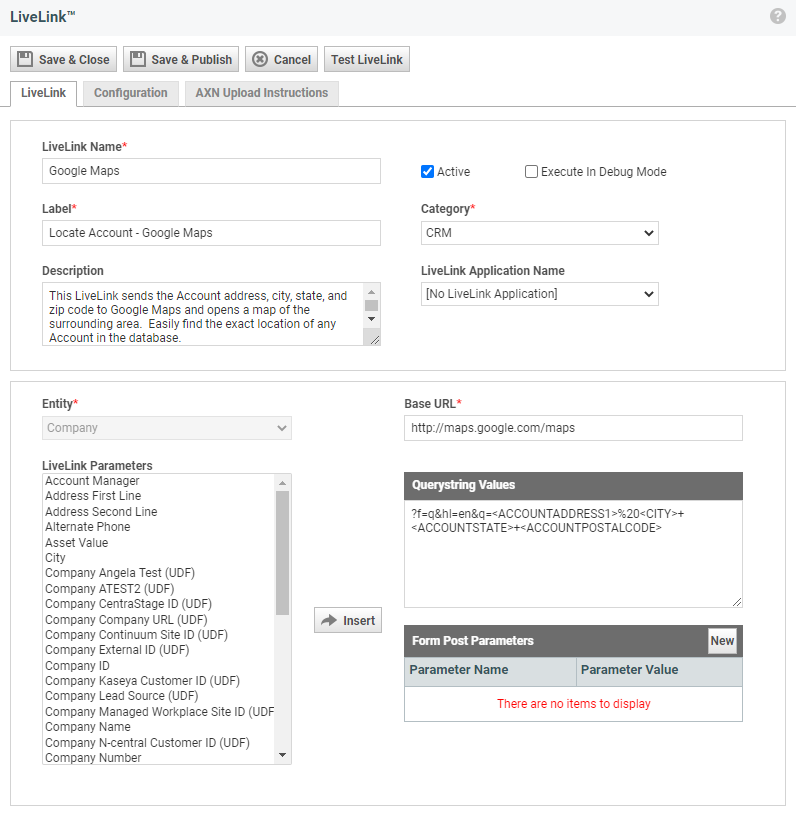Click into the Label input field
The height and width of the screenshot is (818, 796).
(211, 233)
